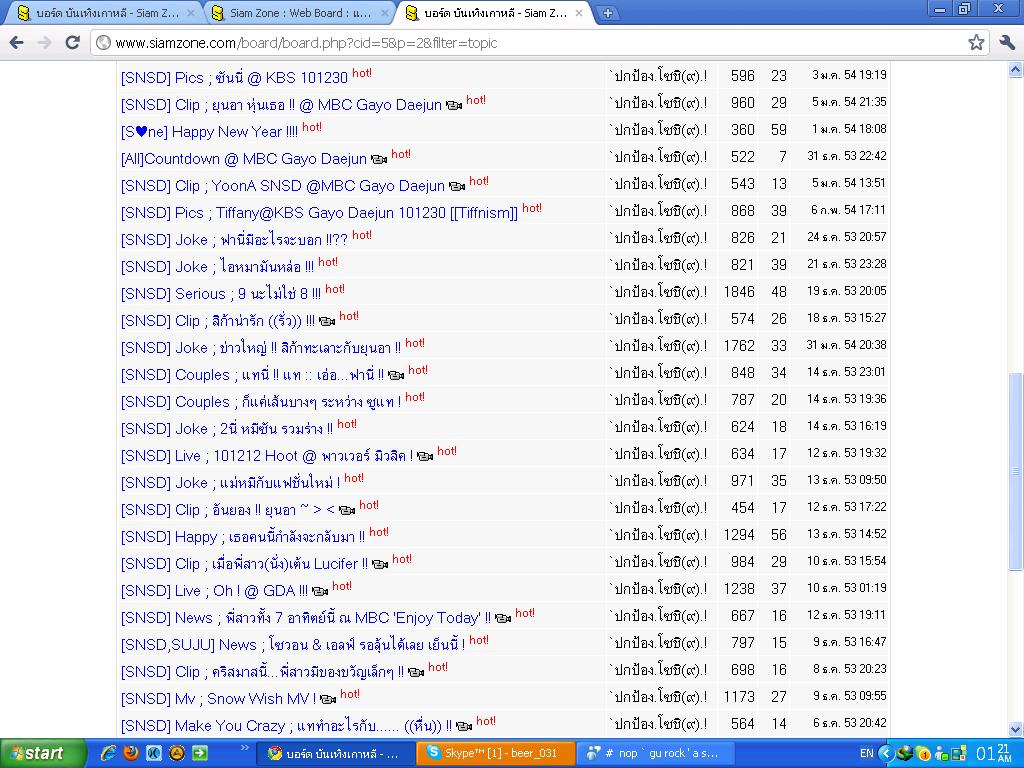Open the nop ` gu rock taskbar window
Screen dimensions: 1024x768
[x=656, y=754]
